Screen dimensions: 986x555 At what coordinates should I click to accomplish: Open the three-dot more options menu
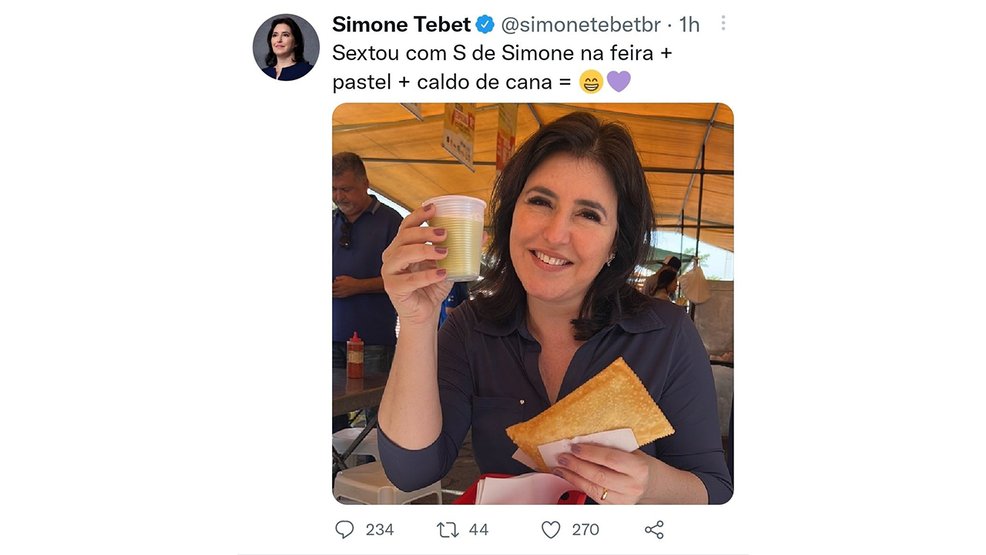tap(723, 23)
